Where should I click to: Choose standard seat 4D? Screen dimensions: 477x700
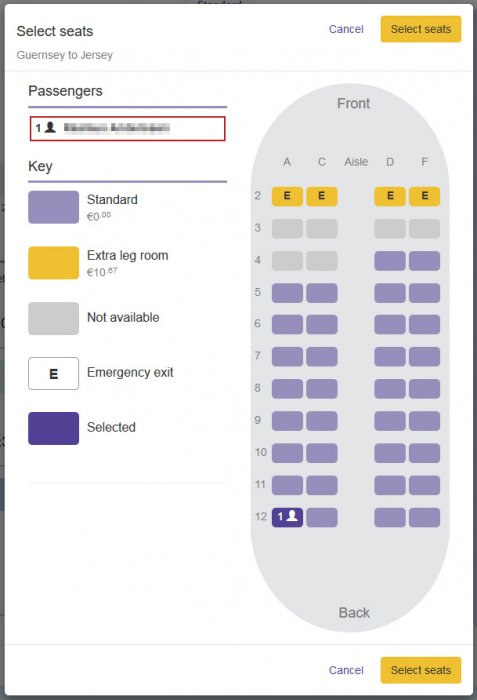(x=390, y=261)
